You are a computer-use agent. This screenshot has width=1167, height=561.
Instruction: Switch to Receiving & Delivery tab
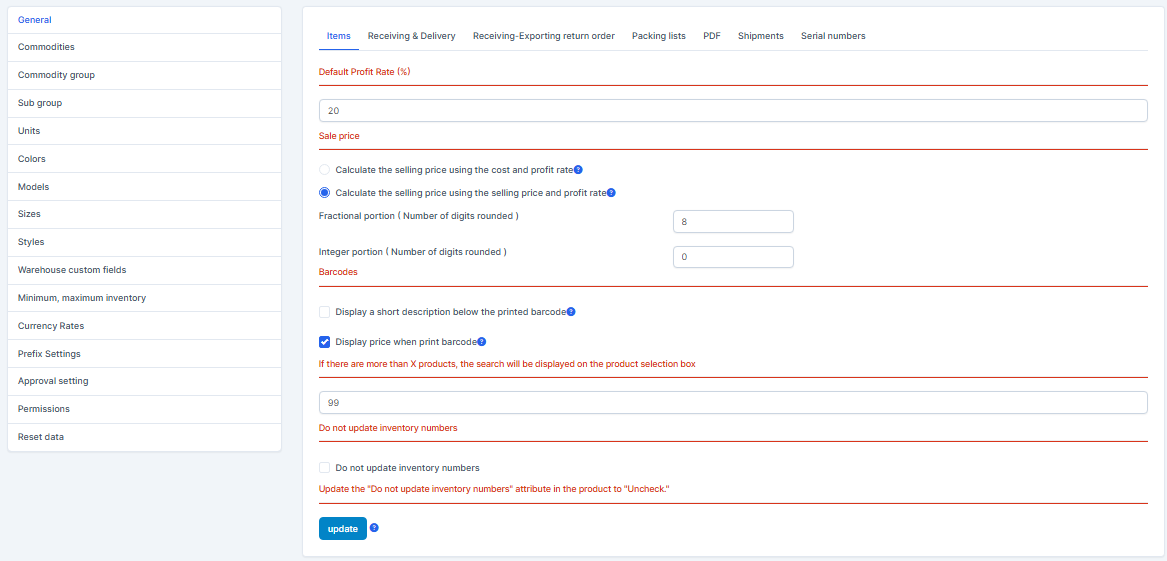tap(411, 36)
